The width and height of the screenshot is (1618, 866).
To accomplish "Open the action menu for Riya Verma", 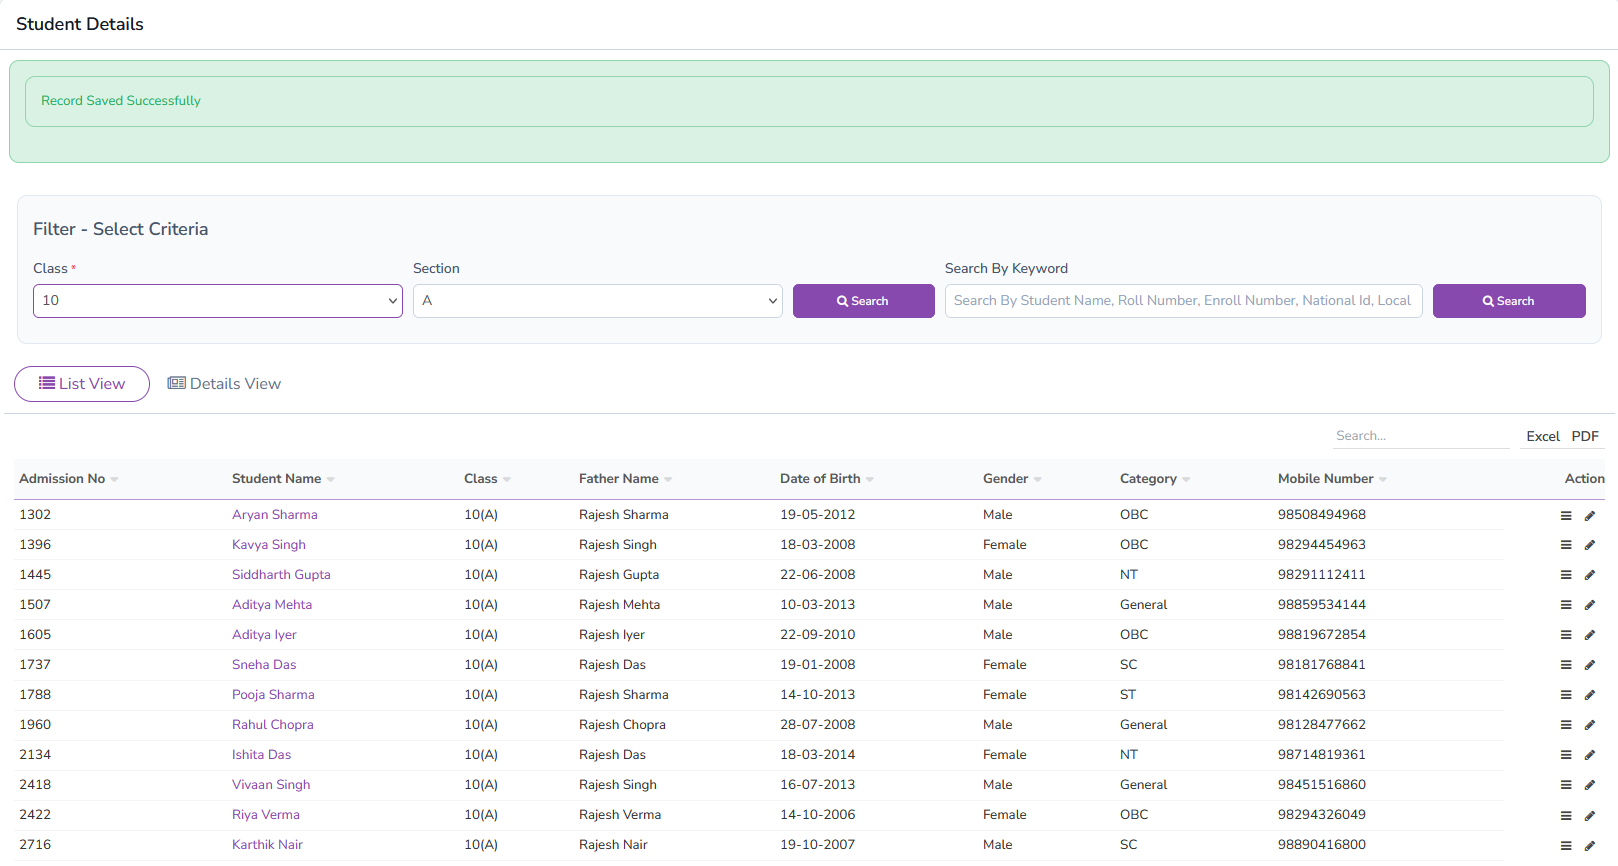I will pos(1566,816).
